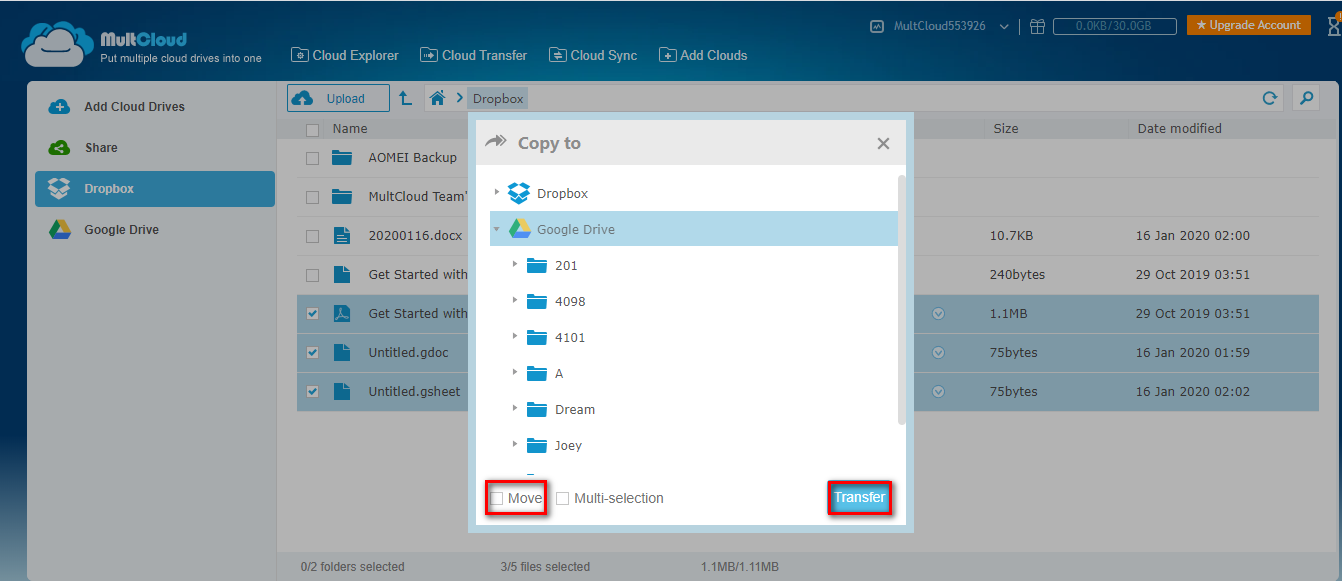Check the MultCloud Team folder checkbox
Viewport: 1342px width, 581px height.
coord(313,197)
